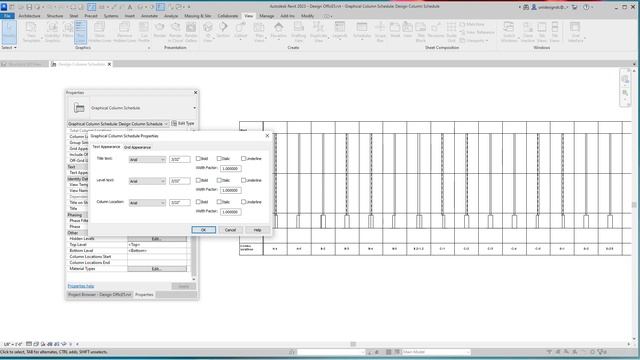Enable Bold for Column Location text
640x360 pixels.
(x=198, y=202)
